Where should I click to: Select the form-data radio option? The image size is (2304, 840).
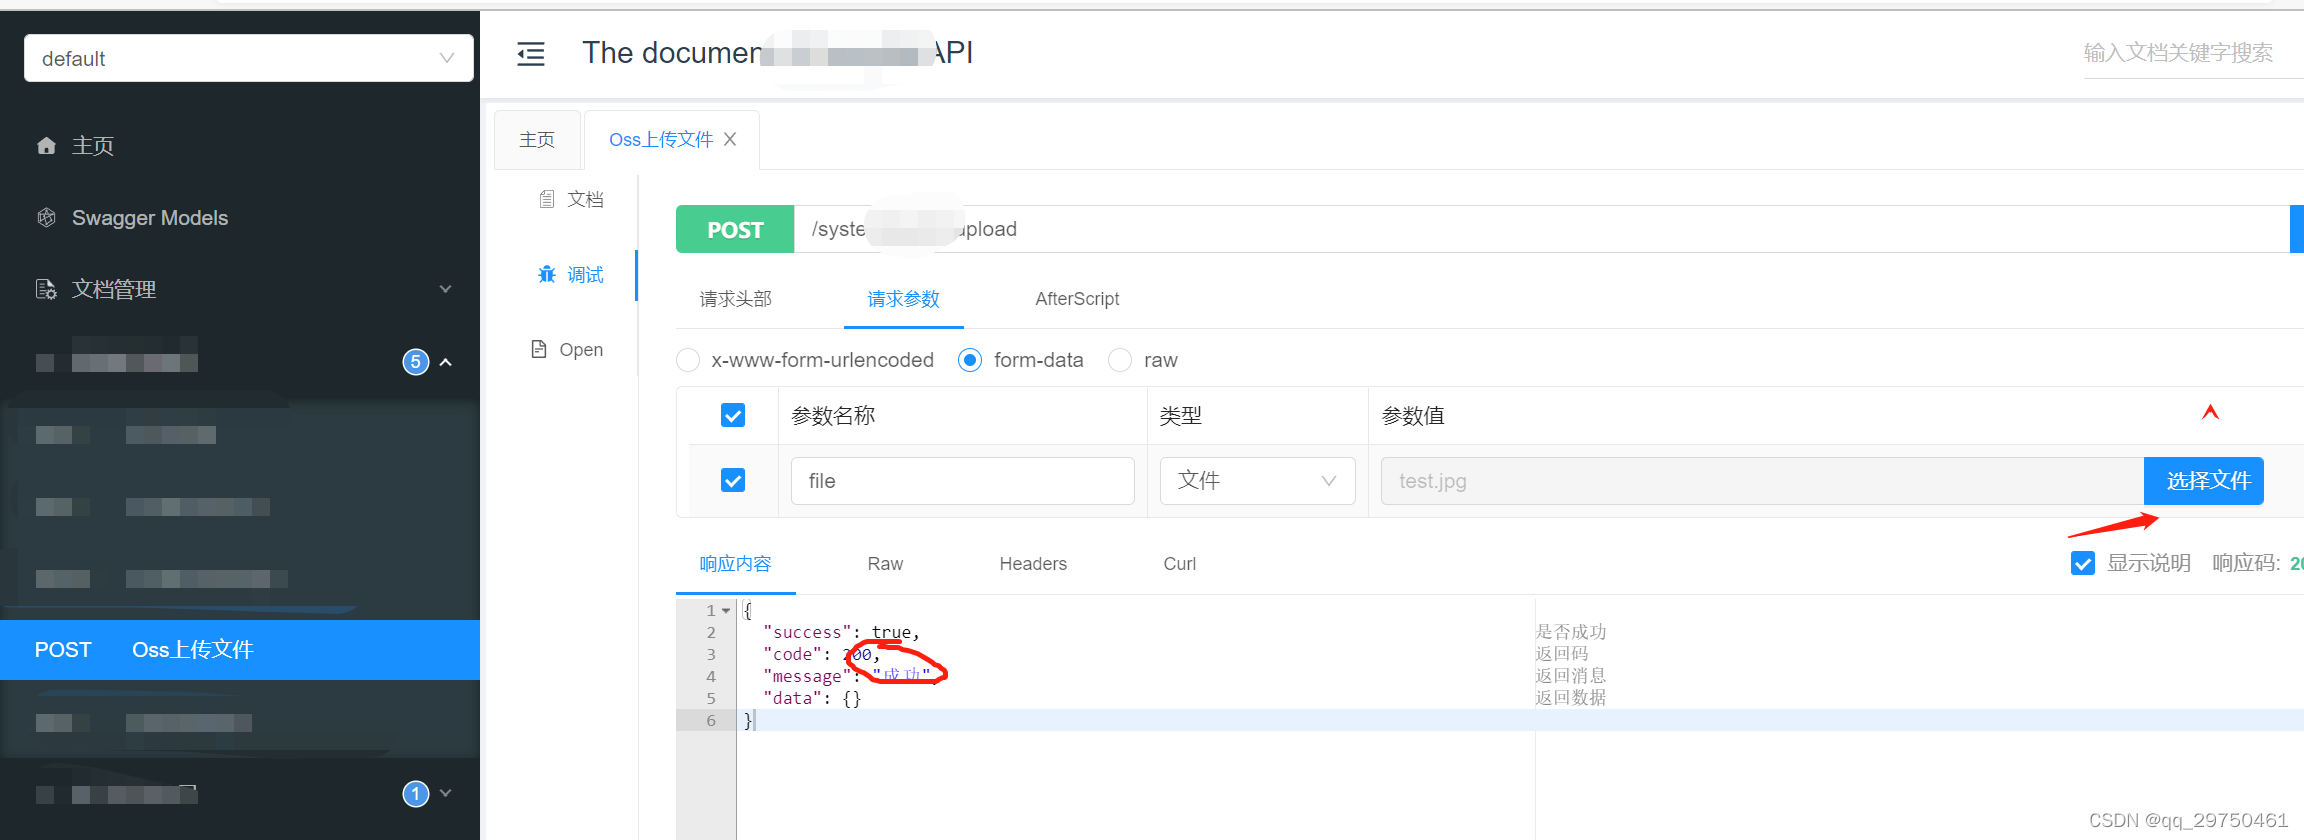pyautogui.click(x=970, y=360)
